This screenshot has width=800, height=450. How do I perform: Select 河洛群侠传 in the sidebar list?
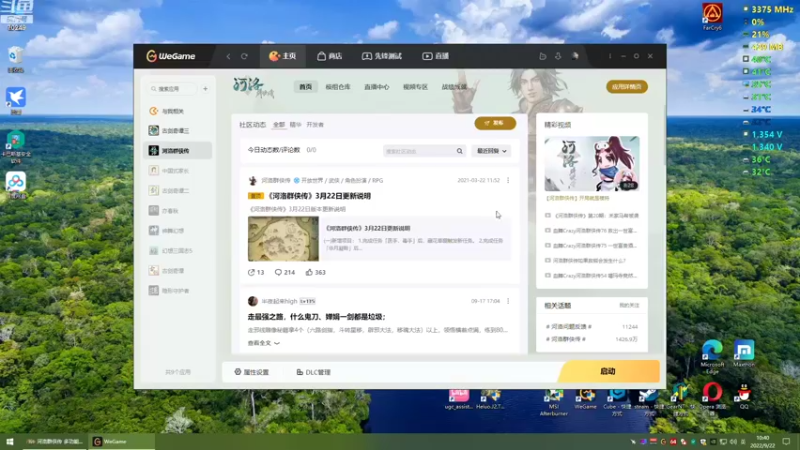[178, 151]
